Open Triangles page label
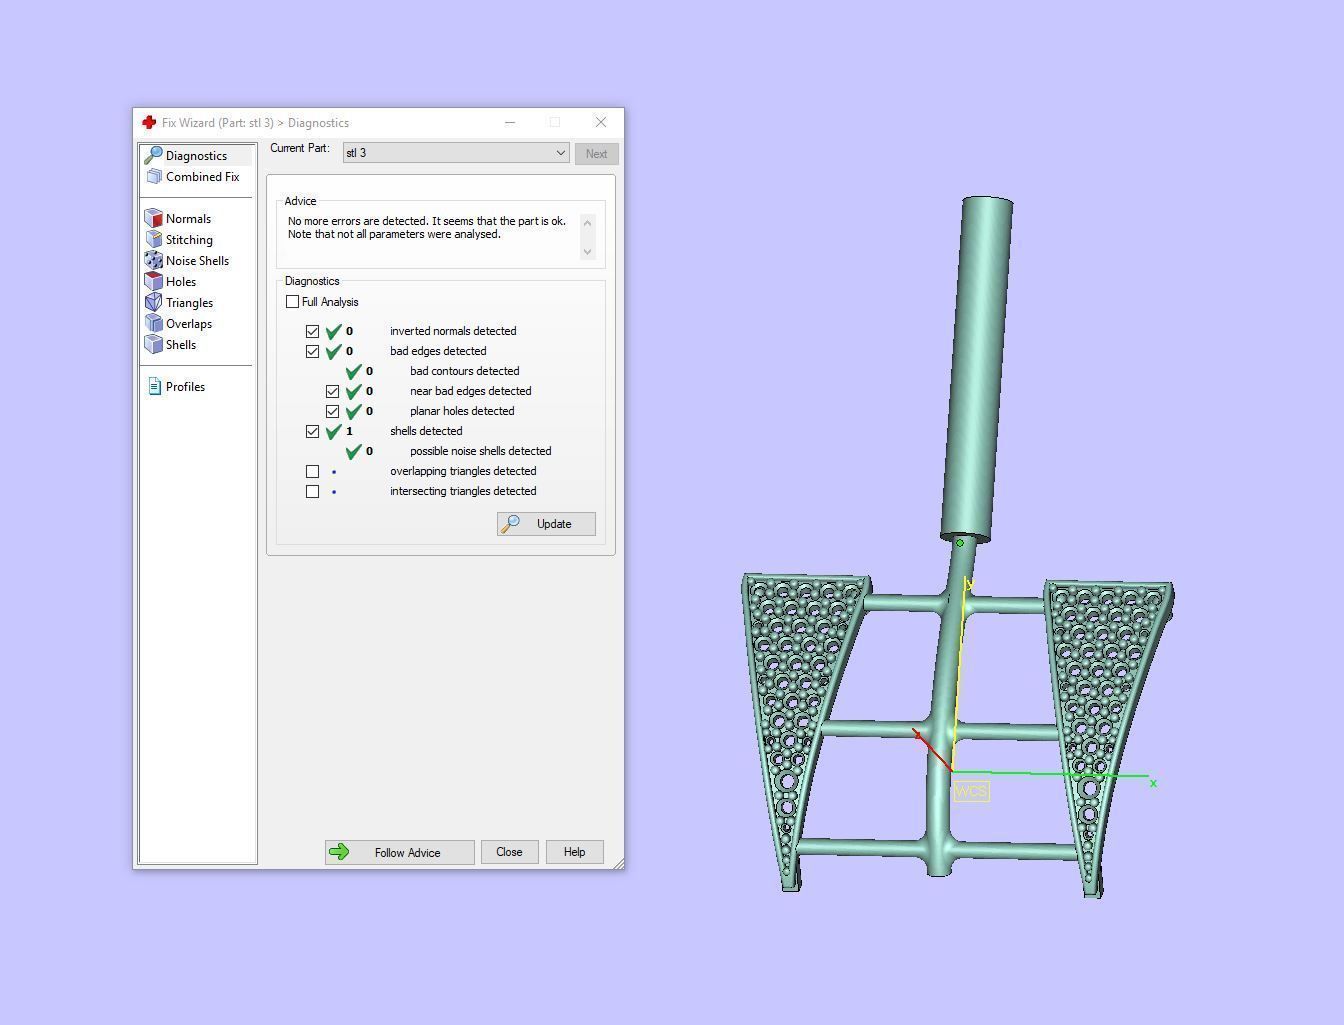1344x1025 pixels. click(189, 303)
